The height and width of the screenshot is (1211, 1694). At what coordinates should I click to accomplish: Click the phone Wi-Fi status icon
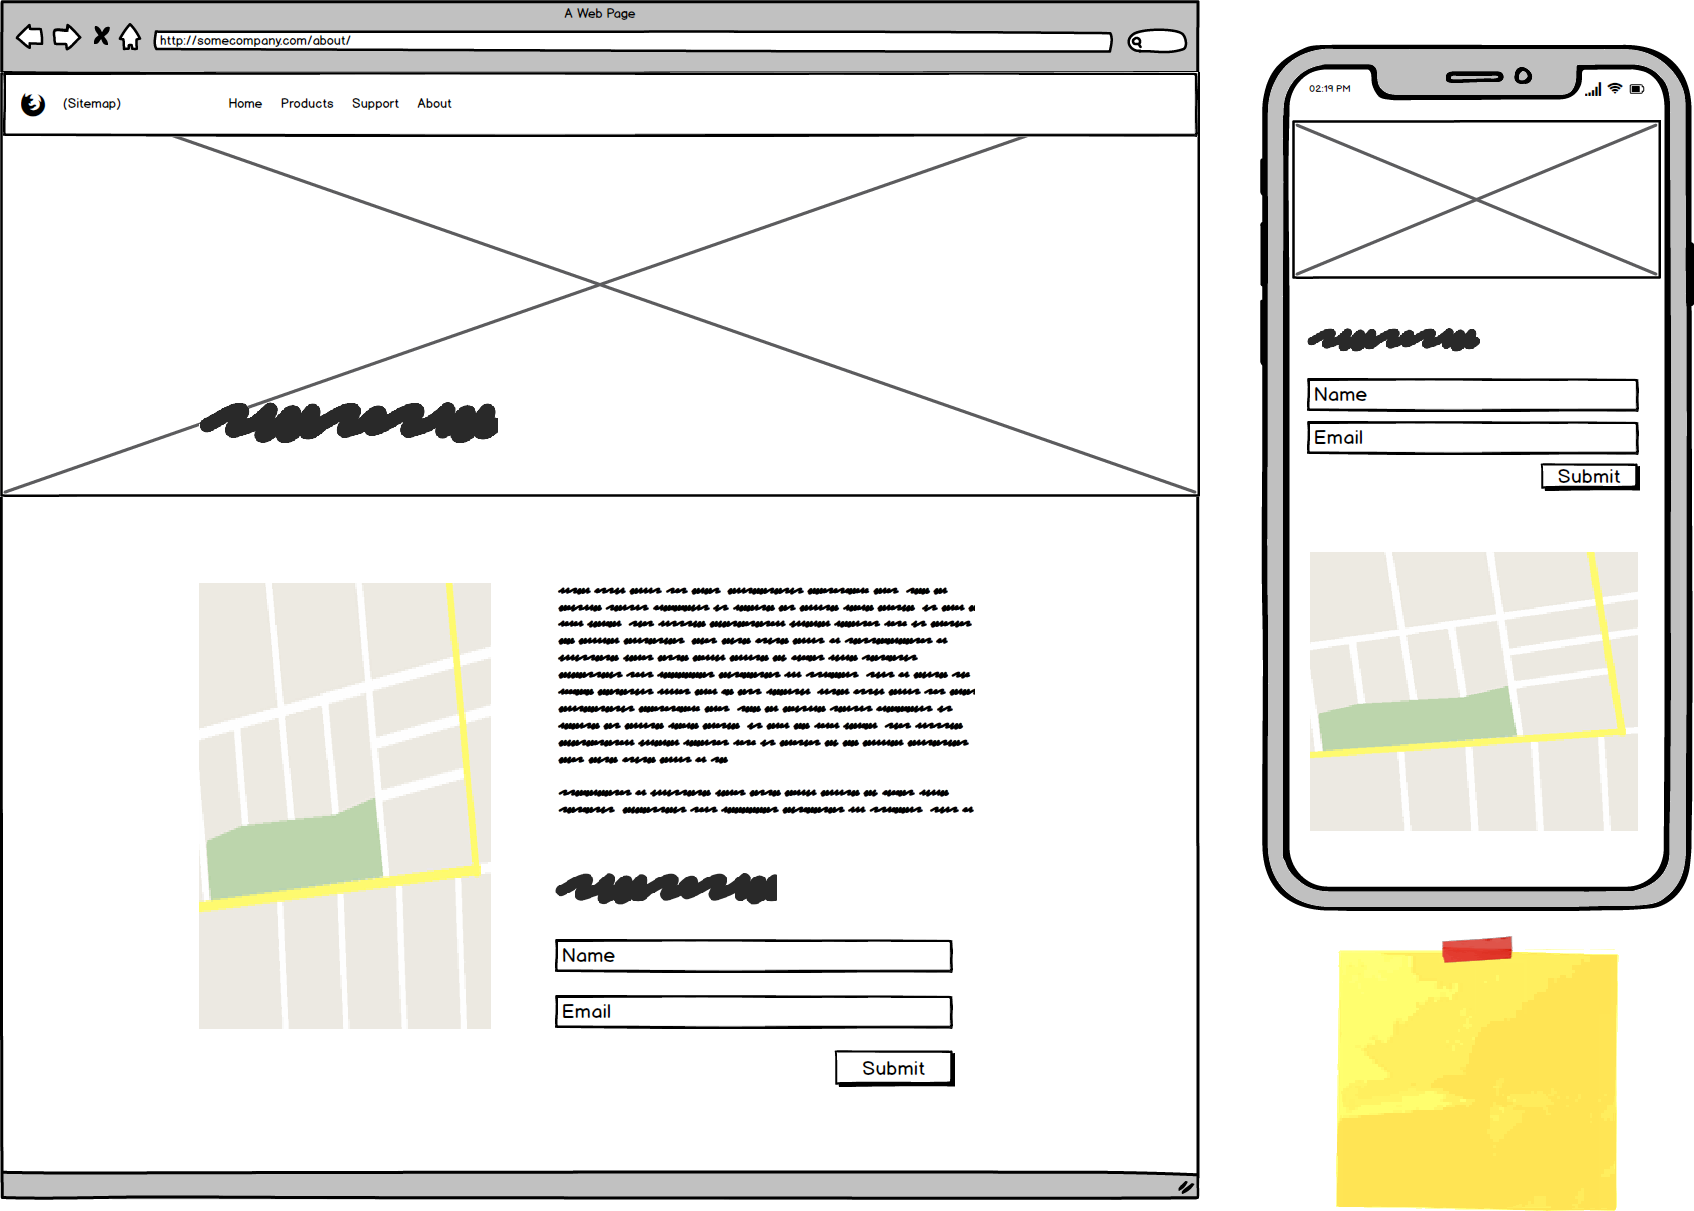1615,89
